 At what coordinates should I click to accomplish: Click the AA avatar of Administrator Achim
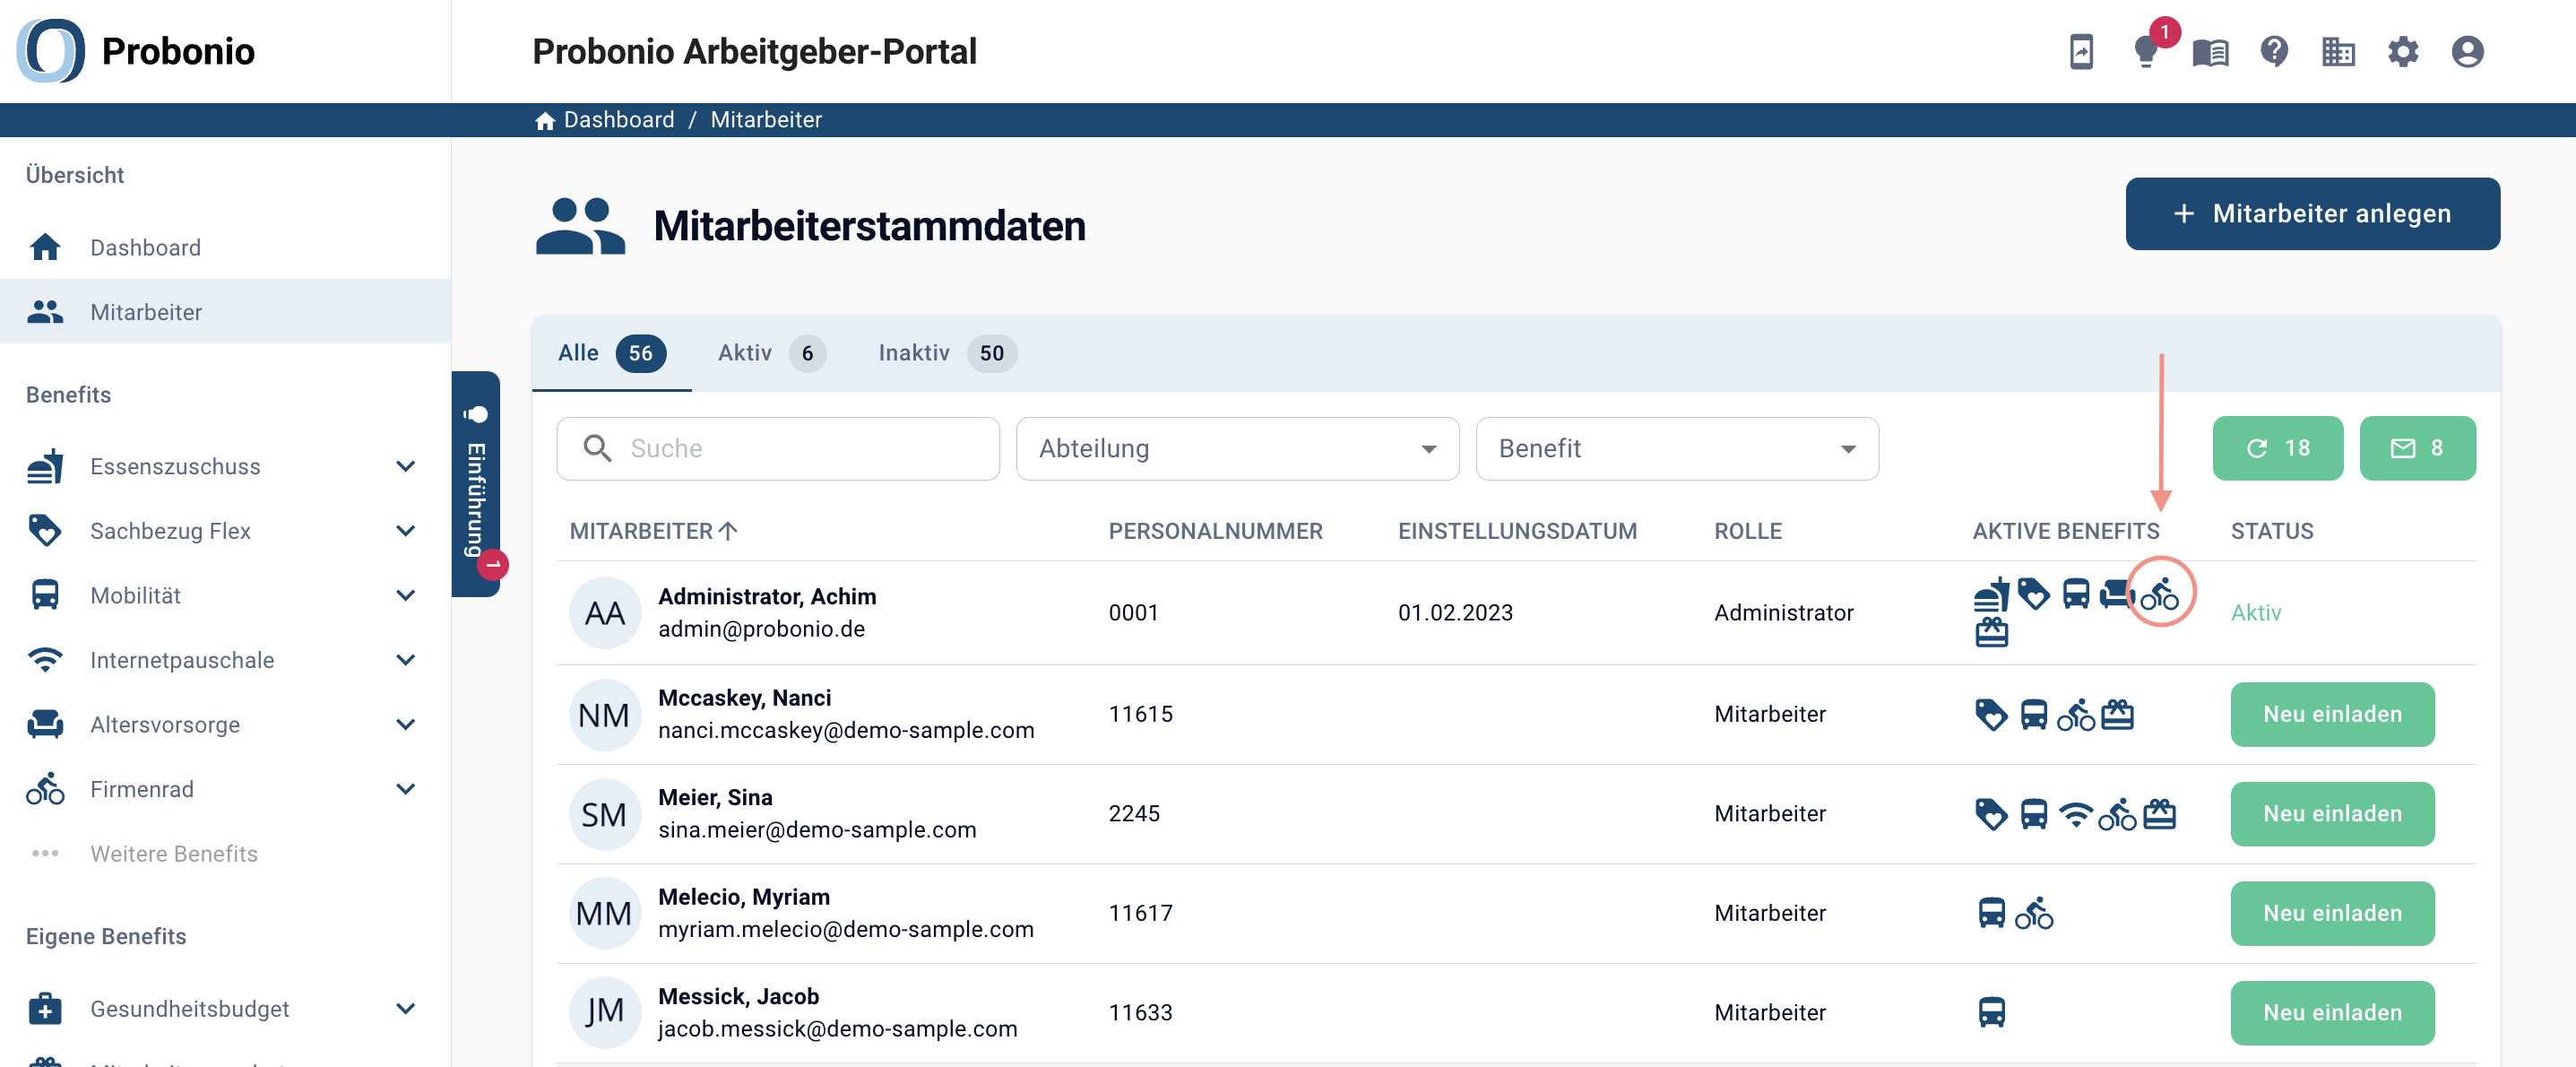coord(604,613)
